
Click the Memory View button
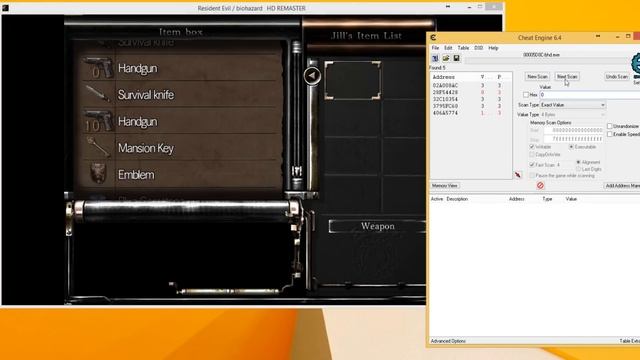[x=445, y=186]
